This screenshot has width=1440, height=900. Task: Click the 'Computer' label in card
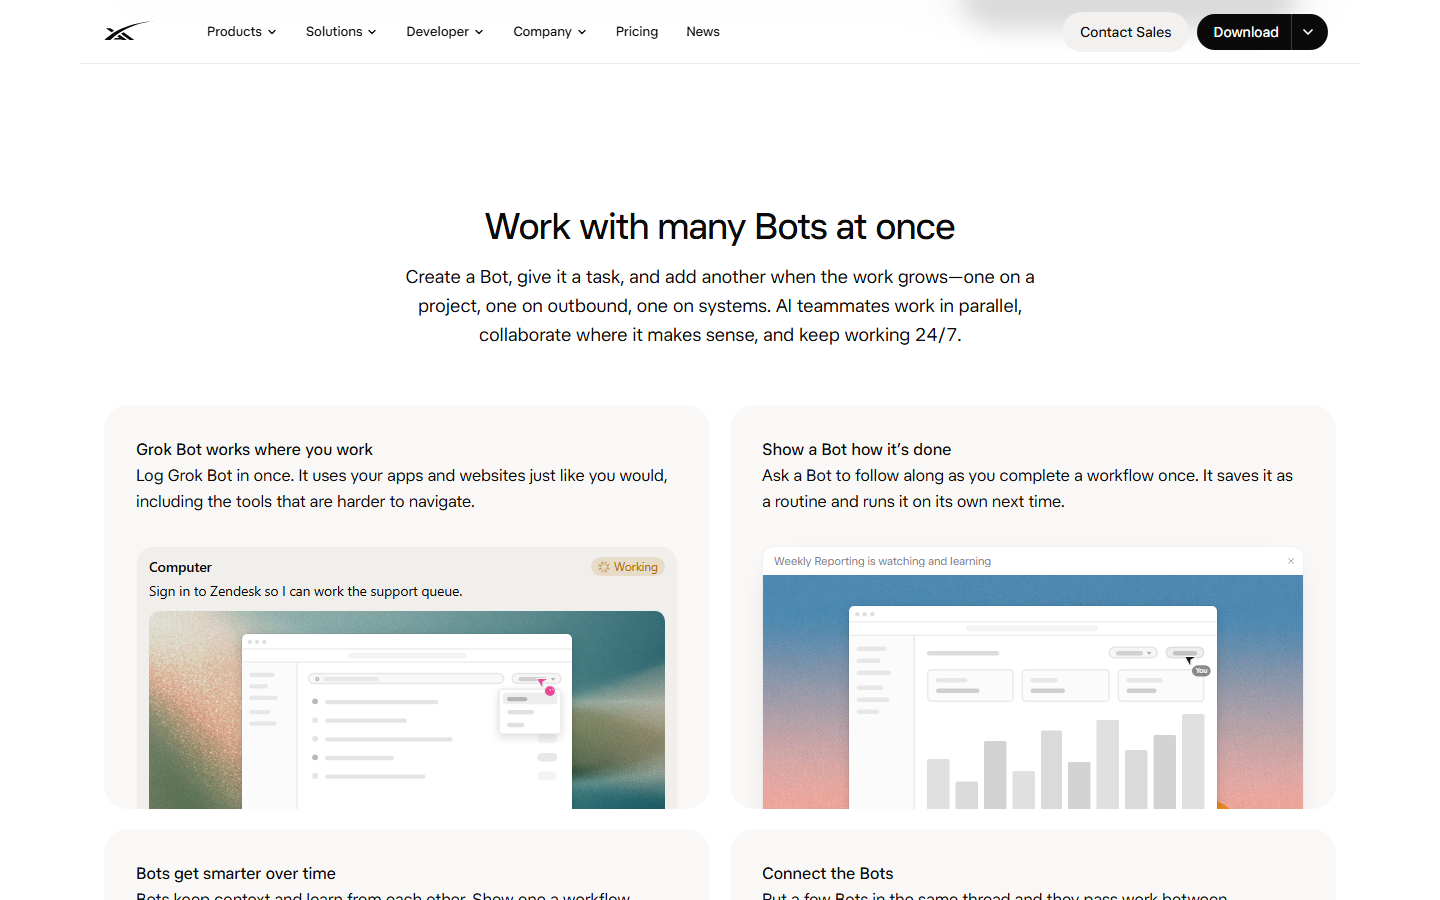180,567
